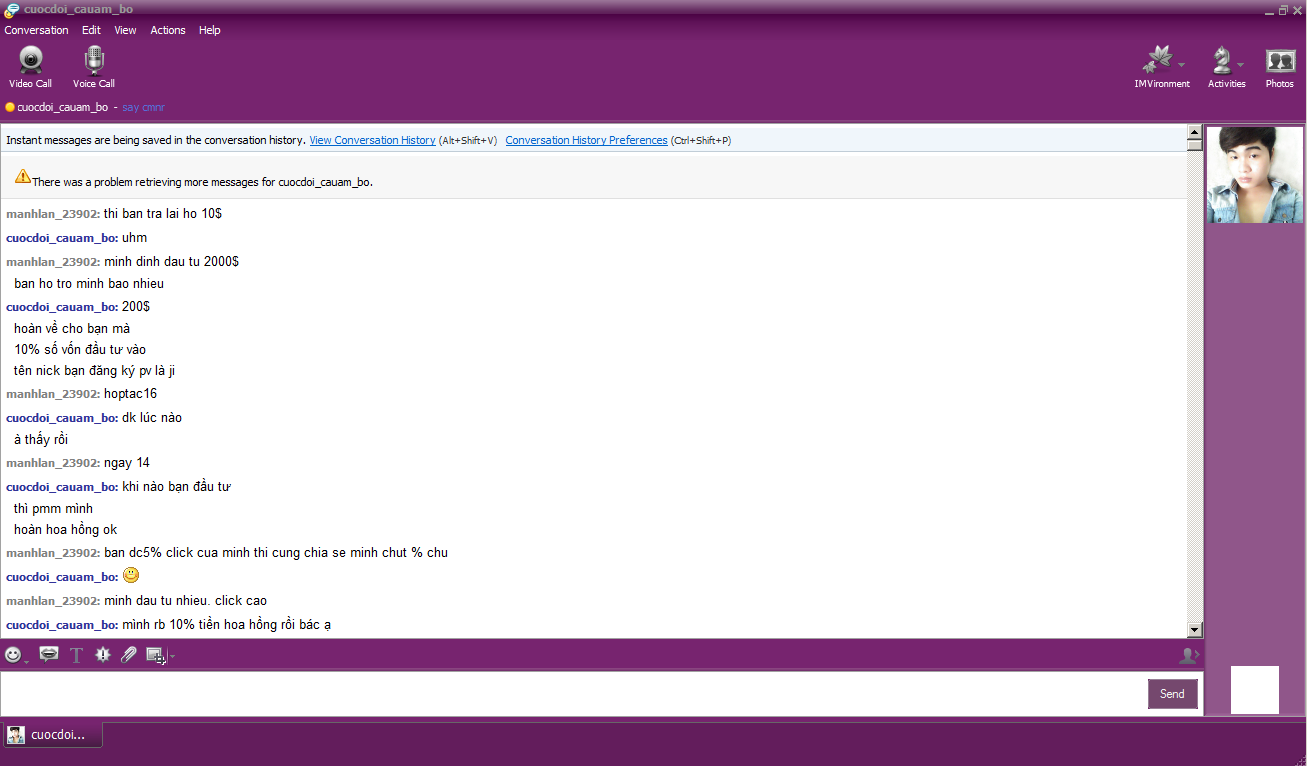1308x766 pixels.
Task: Click message 'ban dc5% click cua minh thi cung chia se minh chut % chu'
Action: (x=276, y=553)
